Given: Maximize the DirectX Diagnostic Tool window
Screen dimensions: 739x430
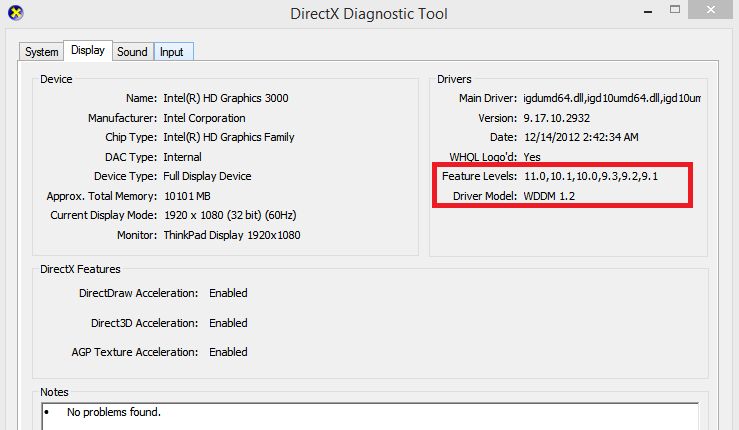Looking at the screenshot, I should click(675, 9).
